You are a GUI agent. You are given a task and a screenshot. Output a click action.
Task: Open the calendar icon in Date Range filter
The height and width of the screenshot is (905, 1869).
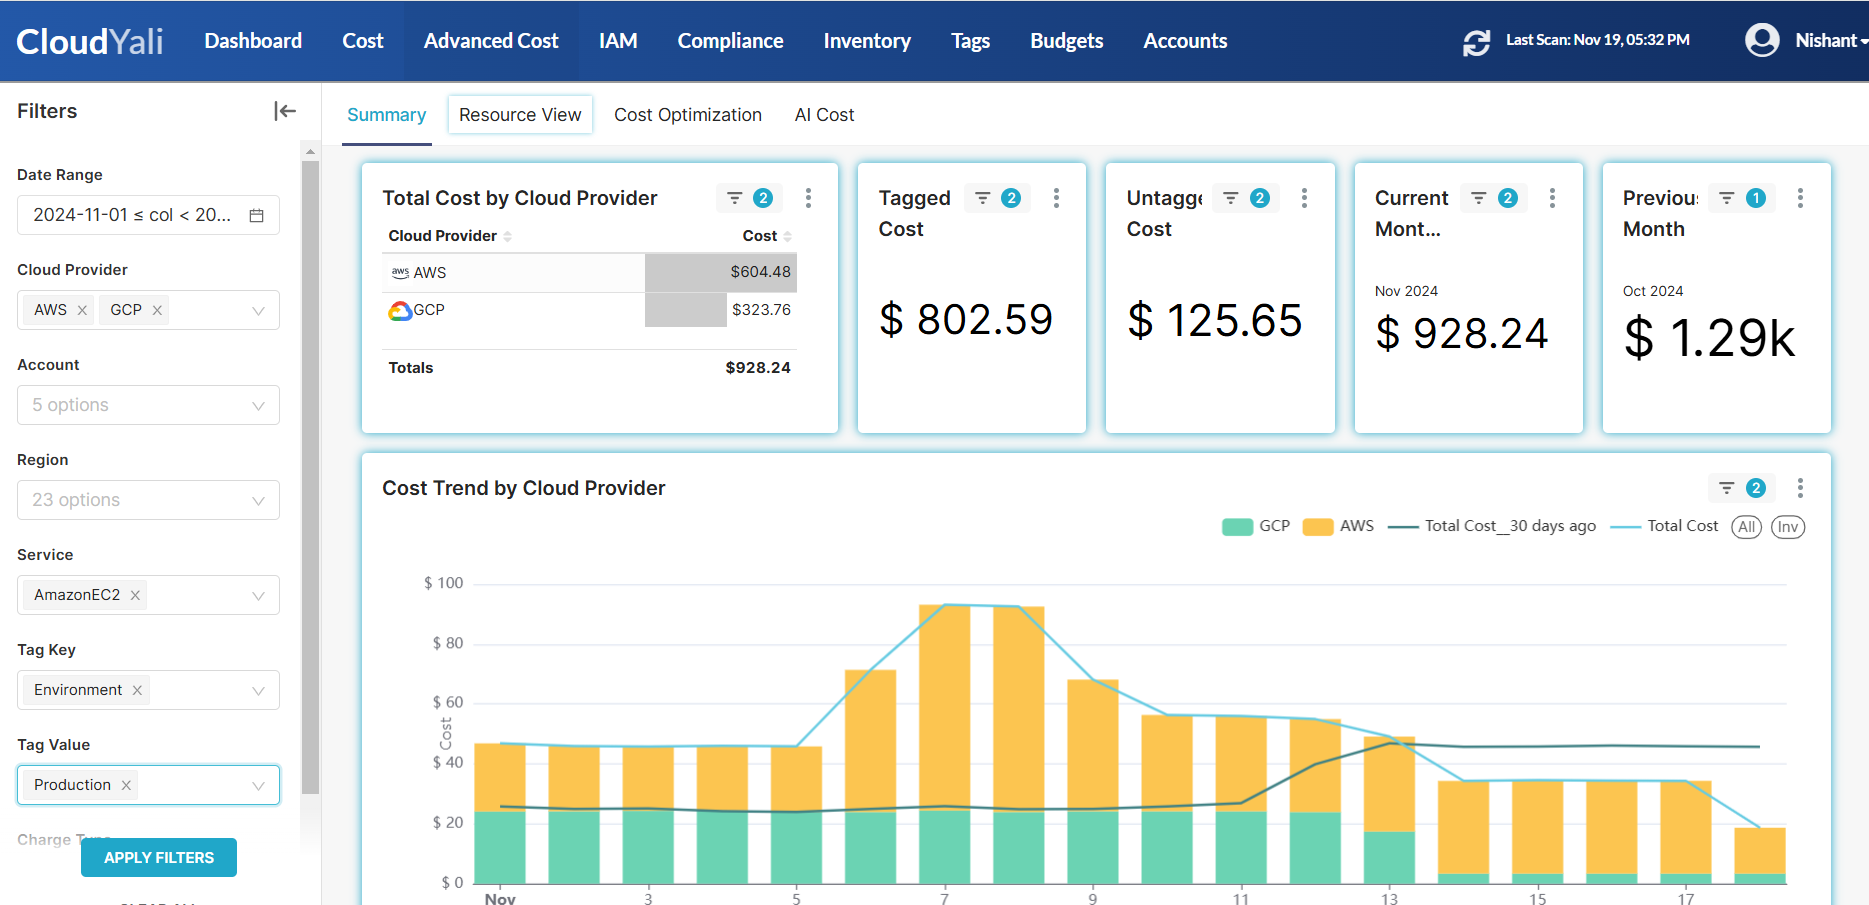point(258,215)
